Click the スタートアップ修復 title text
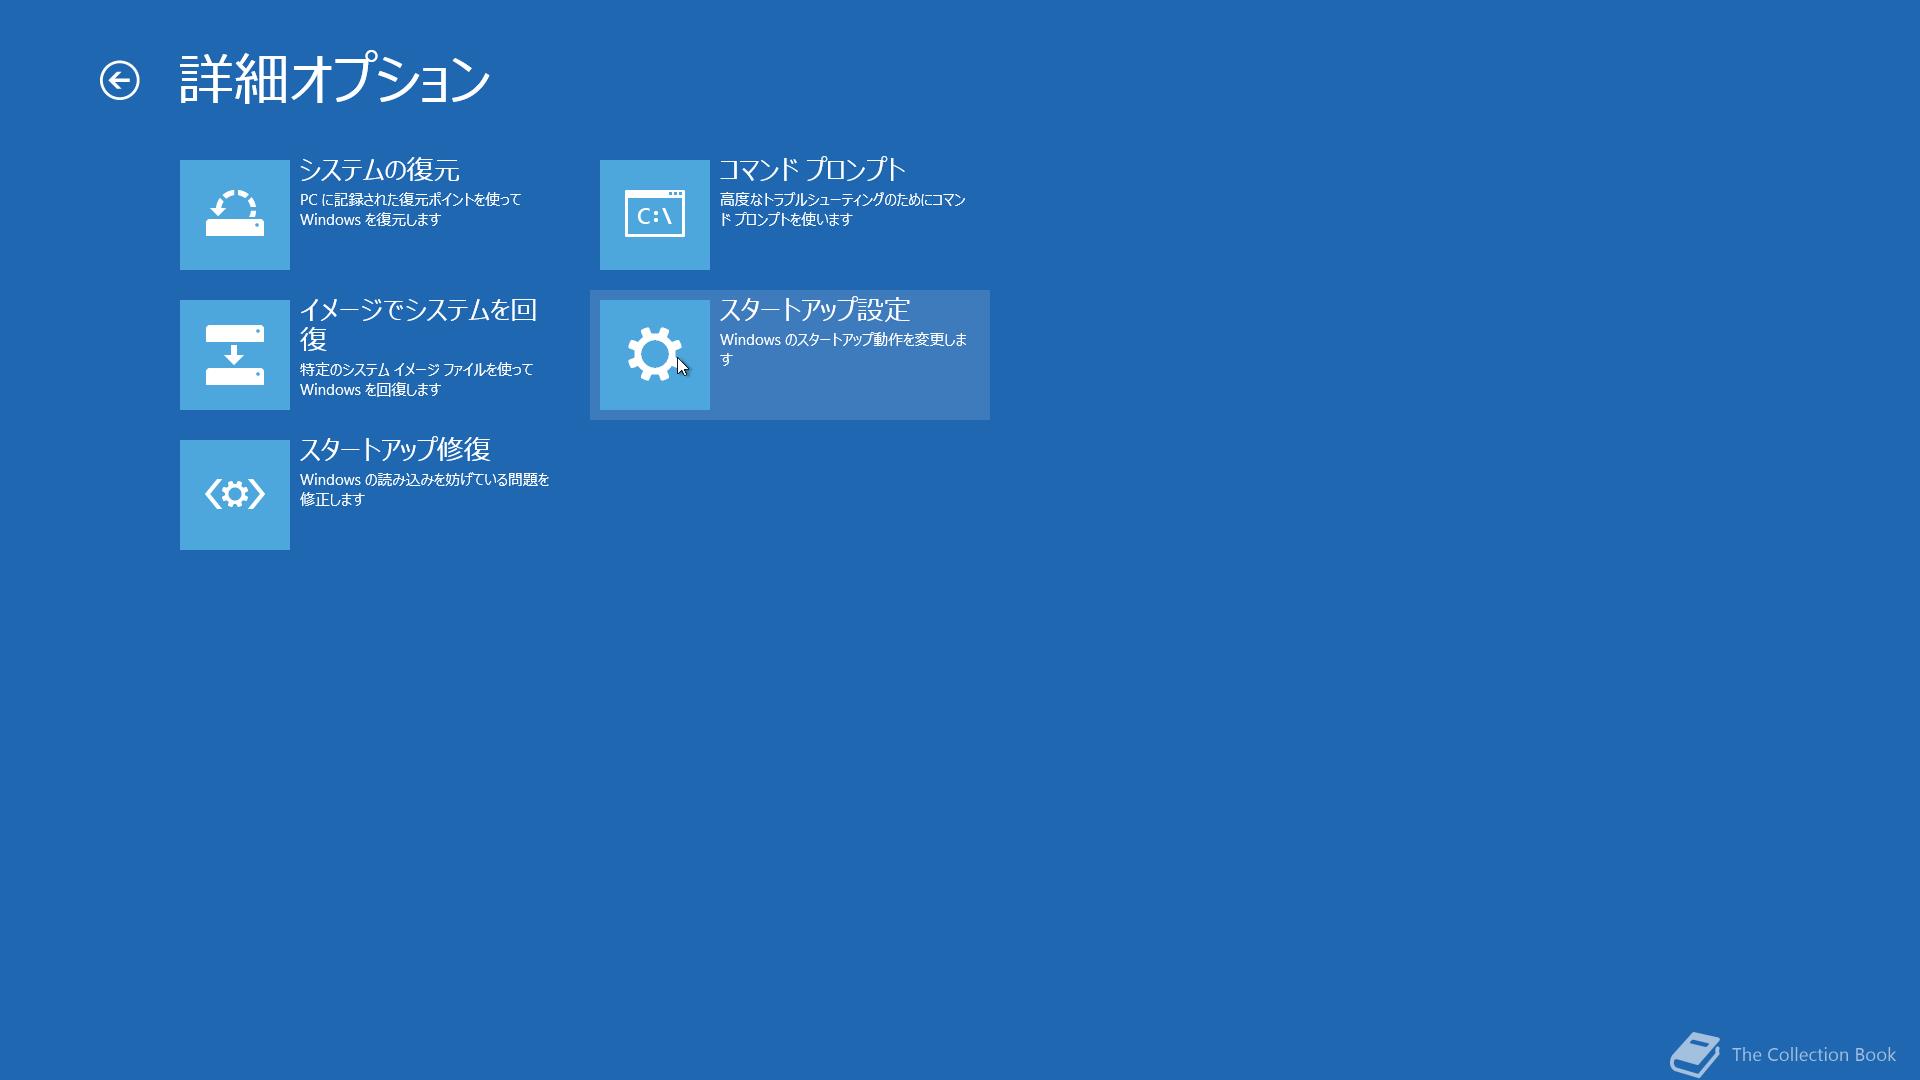The width and height of the screenshot is (1920, 1080). [395, 450]
